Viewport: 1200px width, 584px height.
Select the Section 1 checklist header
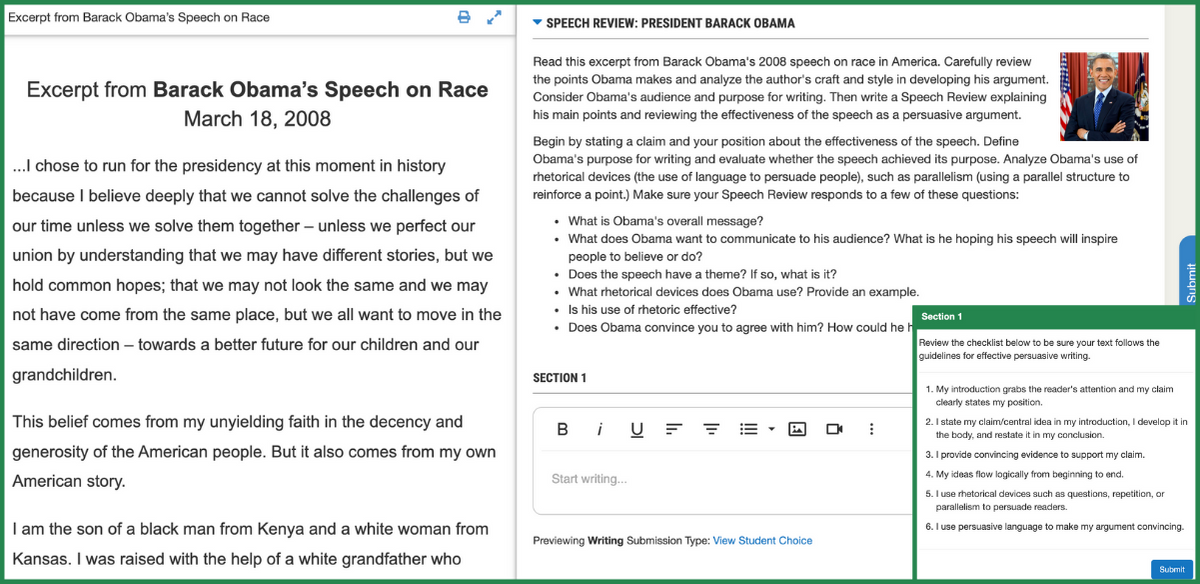click(1055, 316)
